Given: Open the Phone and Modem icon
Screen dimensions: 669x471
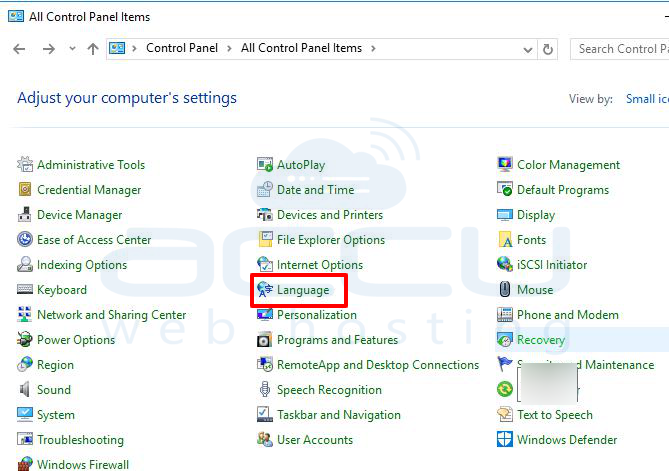Looking at the screenshot, I should 505,314.
